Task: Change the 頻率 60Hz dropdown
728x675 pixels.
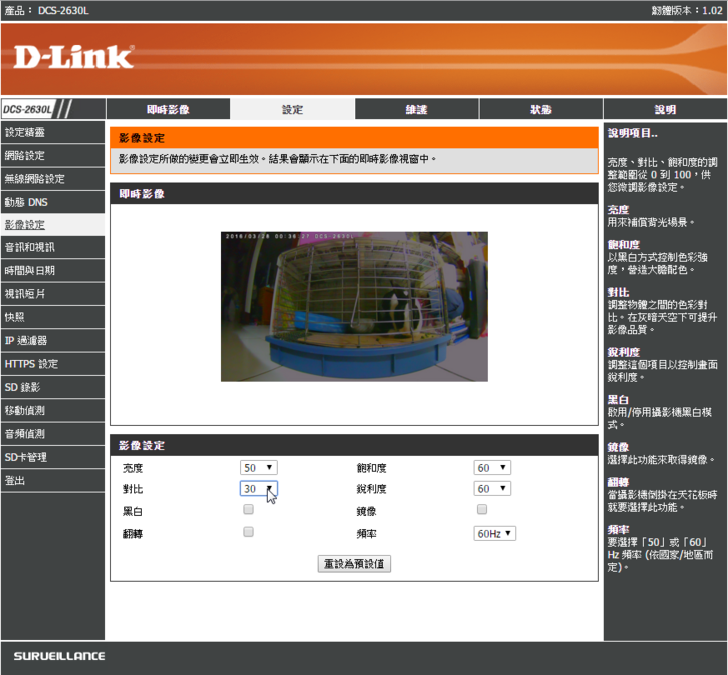Action: [x=495, y=533]
